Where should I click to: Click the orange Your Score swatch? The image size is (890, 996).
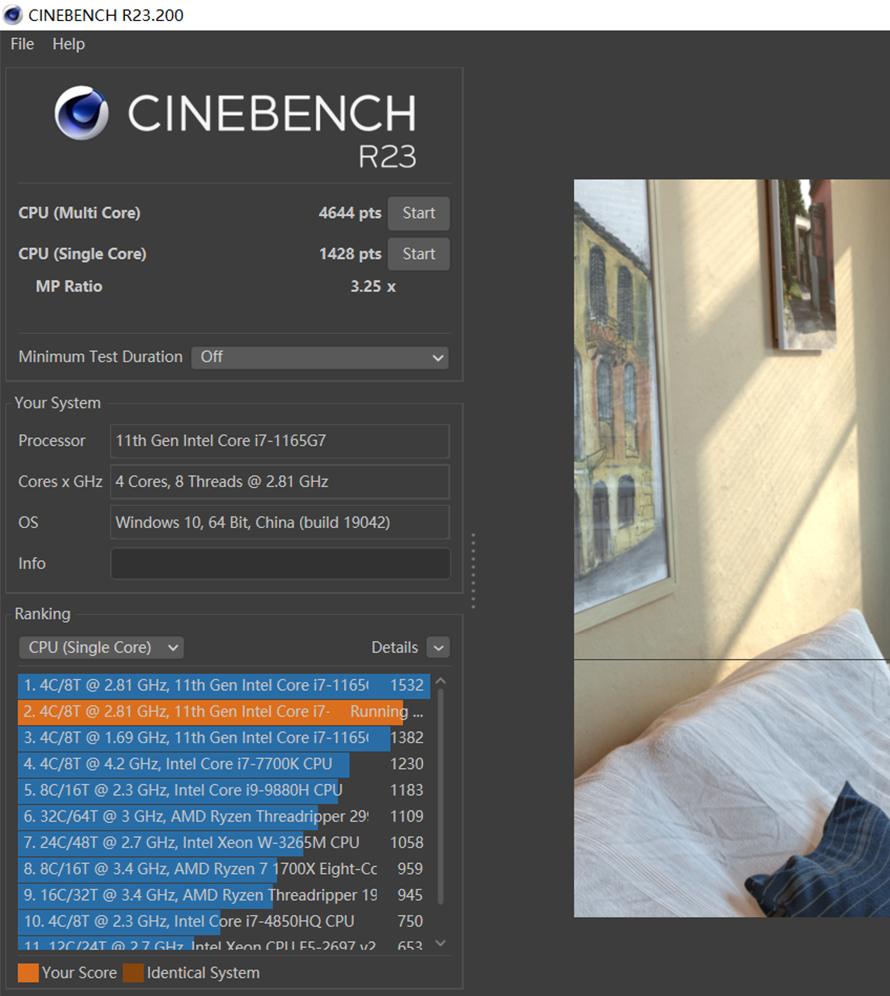[x=28, y=973]
